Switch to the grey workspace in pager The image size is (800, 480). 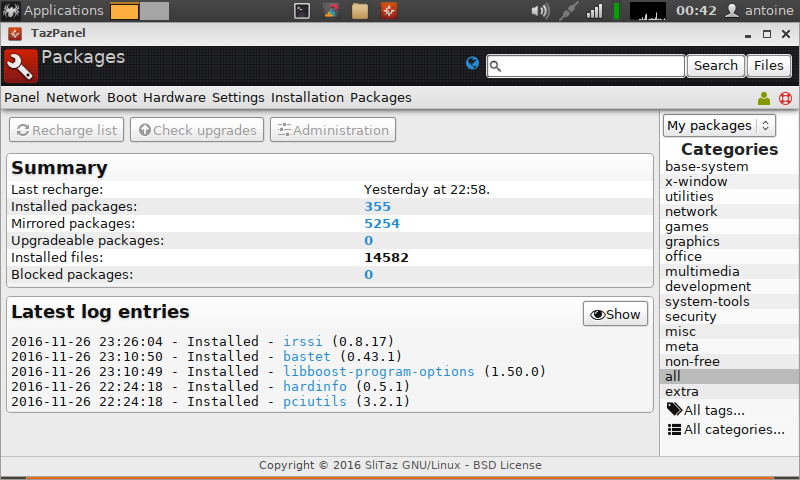click(x=155, y=11)
